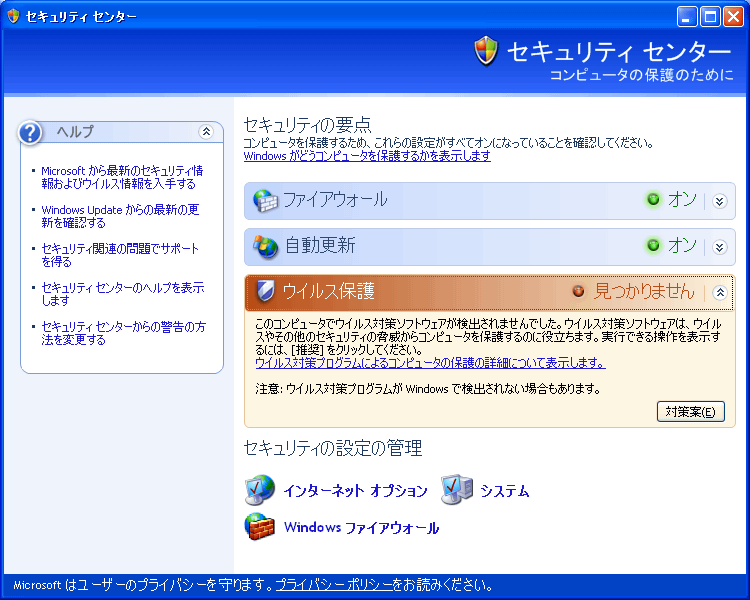Click the firewall globe icon in ファイアウォール bar

click(x=265, y=201)
